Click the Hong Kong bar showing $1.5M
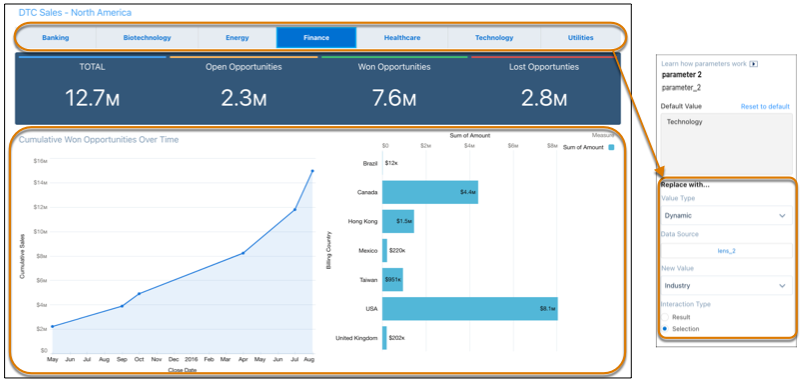Screen dimensions: 804x384 [398, 221]
